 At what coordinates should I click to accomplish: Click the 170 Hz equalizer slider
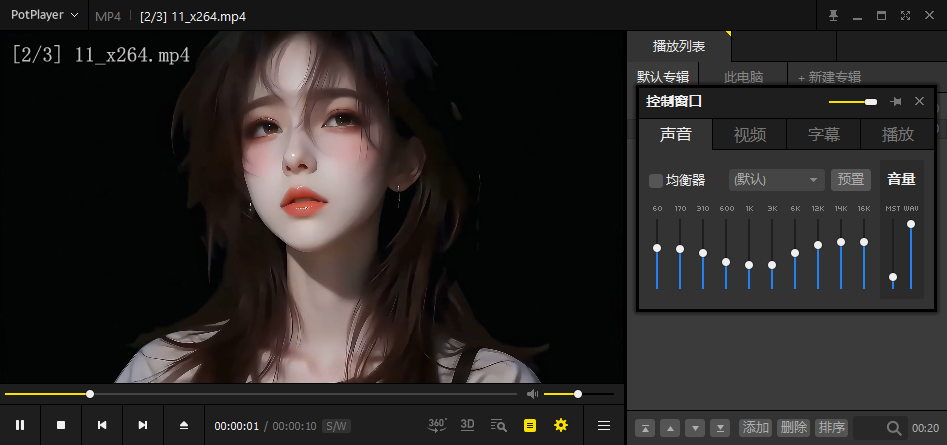pyautogui.click(x=680, y=254)
